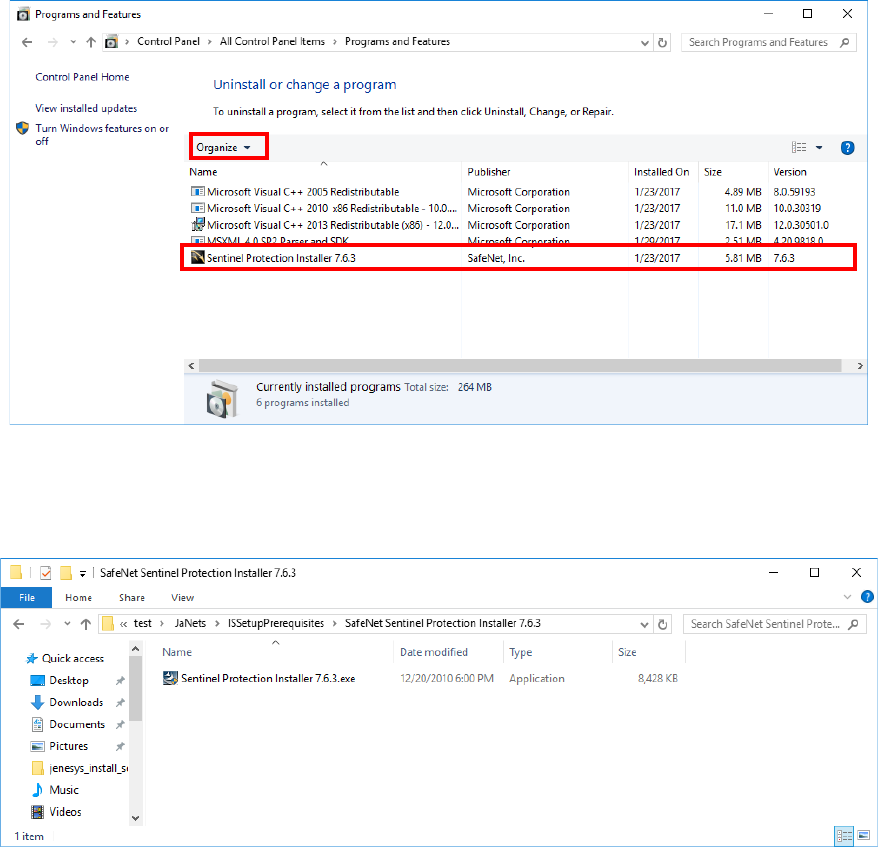Click horizontal scrollbar left arrow in program list

point(192,366)
